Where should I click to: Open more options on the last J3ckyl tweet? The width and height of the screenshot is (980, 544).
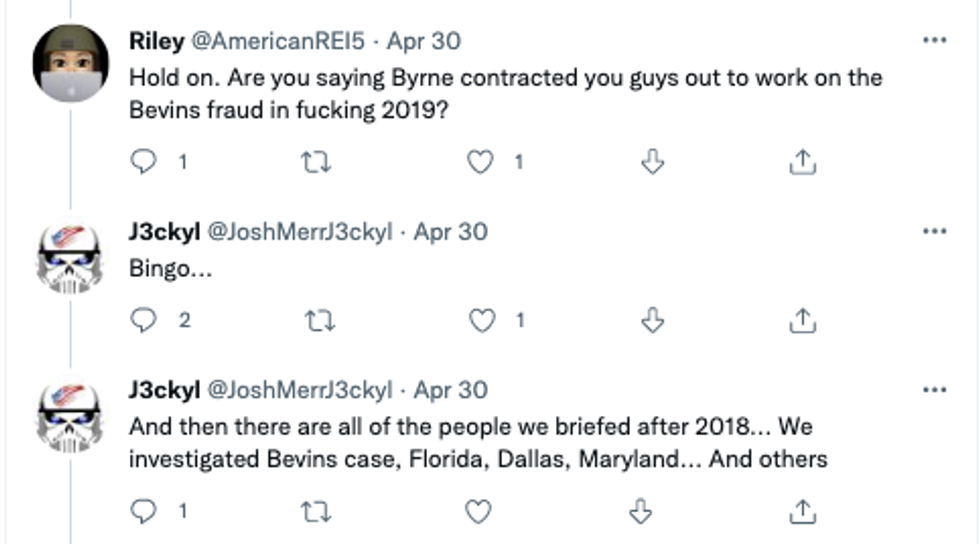tap(934, 389)
